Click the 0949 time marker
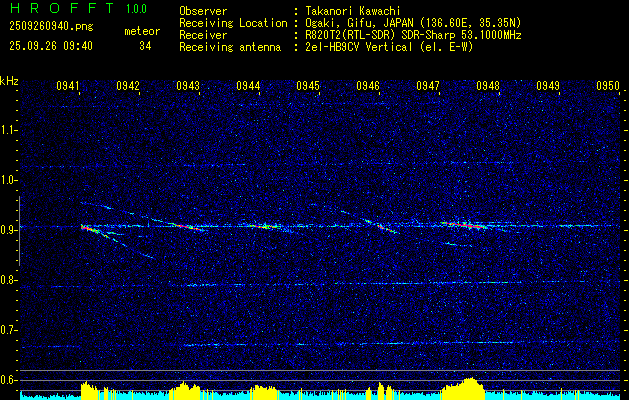629x400 pixels. pyautogui.click(x=548, y=86)
